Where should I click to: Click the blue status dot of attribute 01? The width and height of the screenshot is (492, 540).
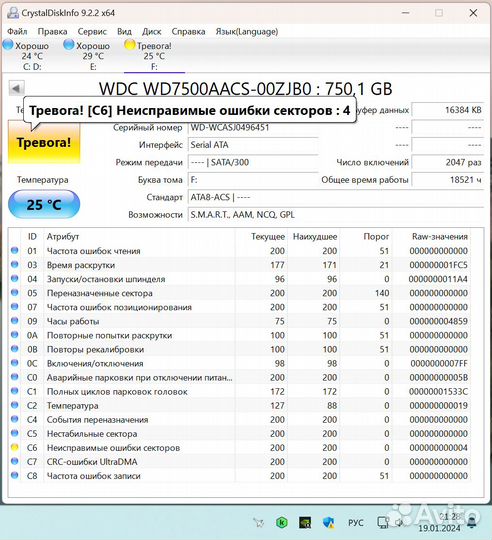[x=14, y=250]
